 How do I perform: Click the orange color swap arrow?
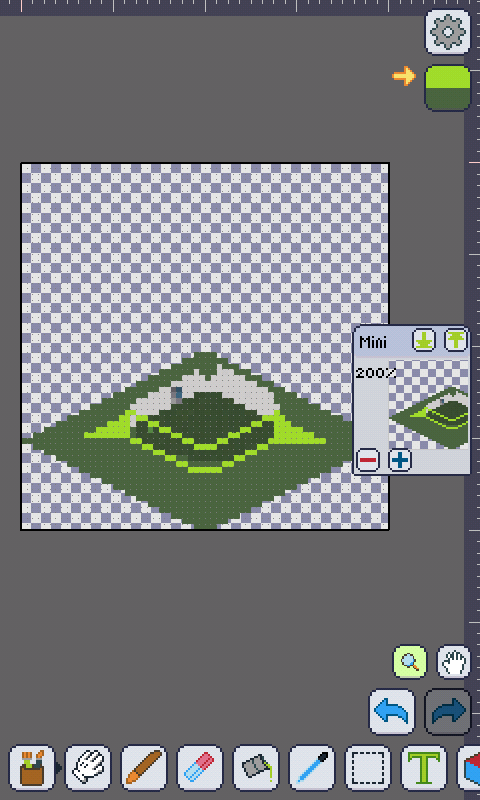(403, 76)
